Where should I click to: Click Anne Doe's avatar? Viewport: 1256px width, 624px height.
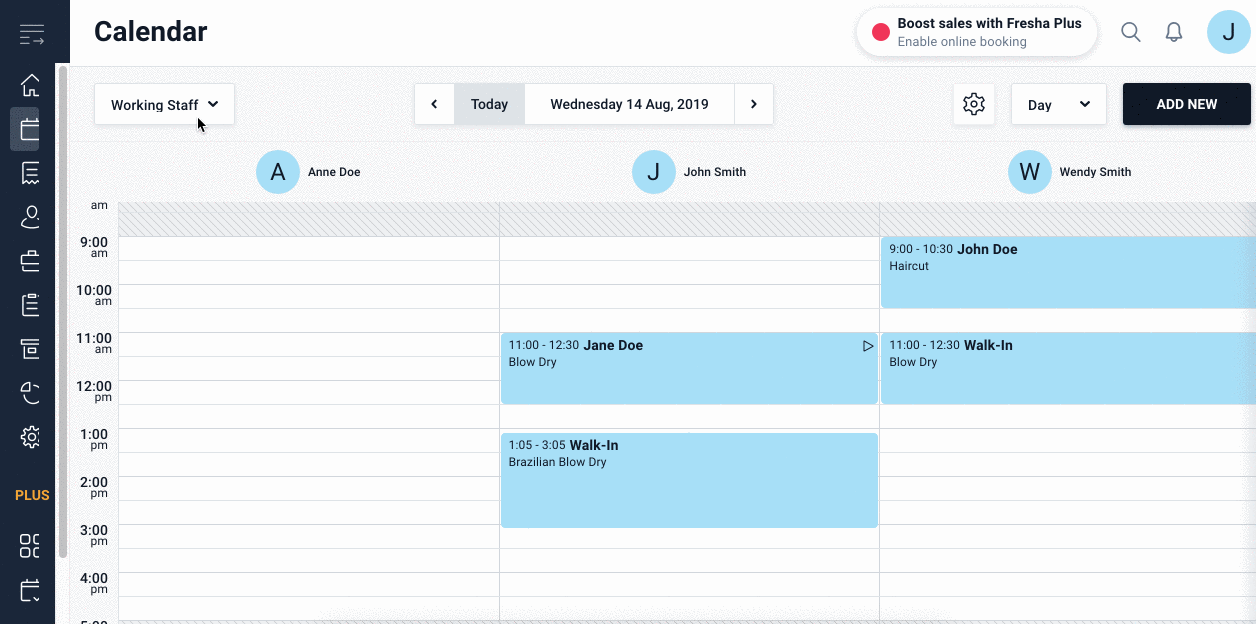click(278, 172)
